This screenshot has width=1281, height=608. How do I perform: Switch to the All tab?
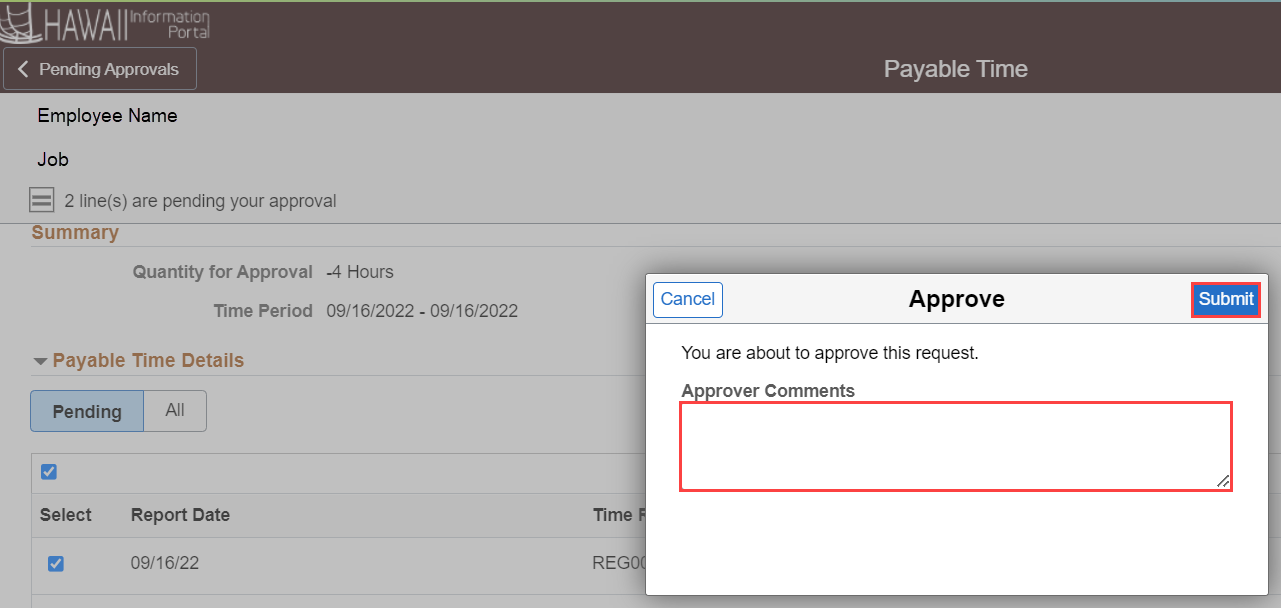(x=175, y=411)
